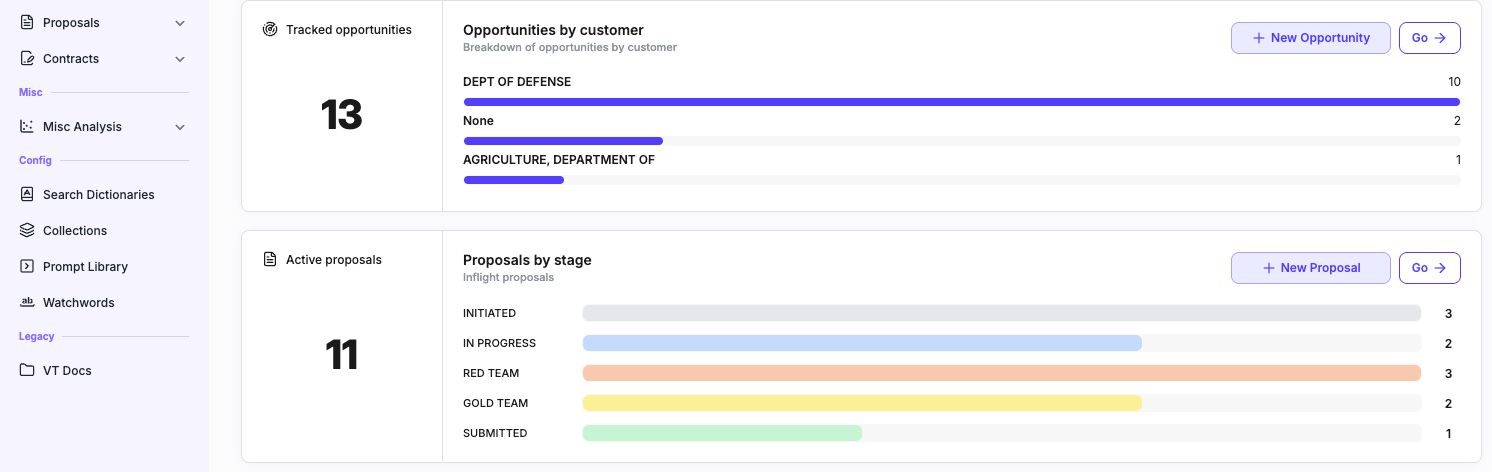Go to Search Dictionaries
The image size is (1492, 472).
[103, 194]
